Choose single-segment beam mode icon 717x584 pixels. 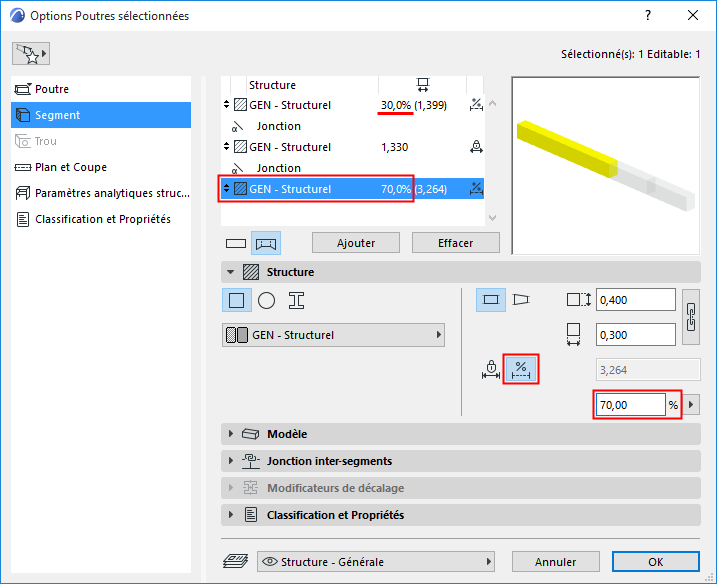click(x=236, y=244)
